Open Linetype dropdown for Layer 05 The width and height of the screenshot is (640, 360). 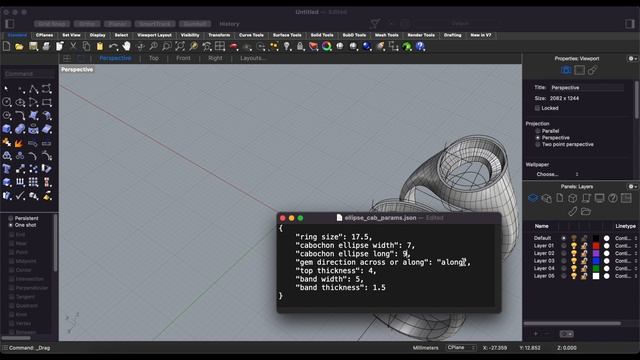tap(626, 276)
